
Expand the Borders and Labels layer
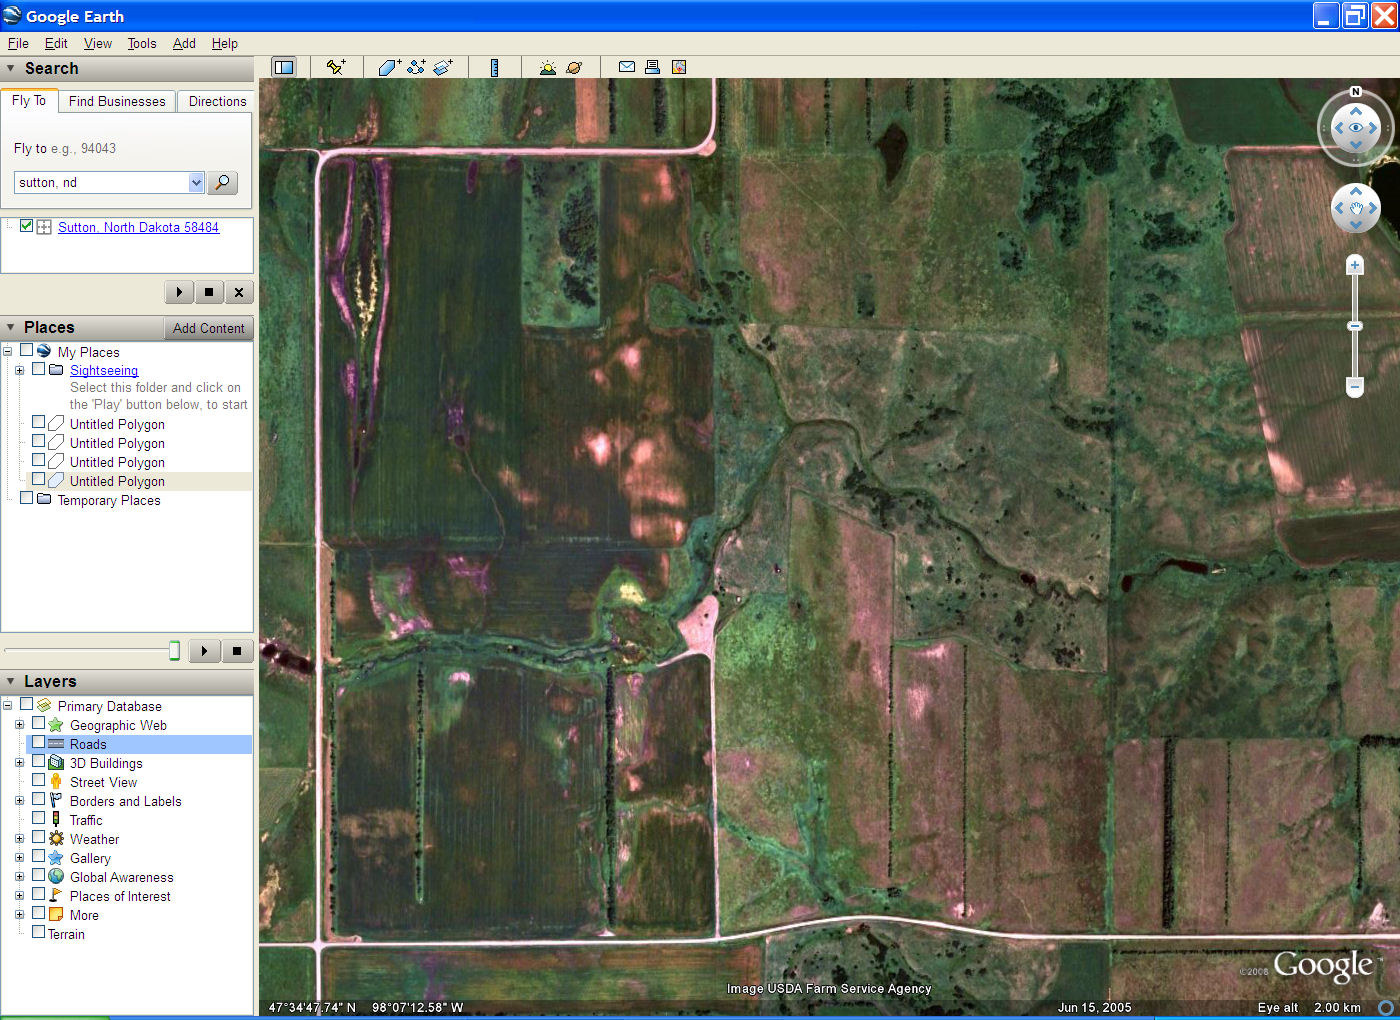[x=19, y=800]
